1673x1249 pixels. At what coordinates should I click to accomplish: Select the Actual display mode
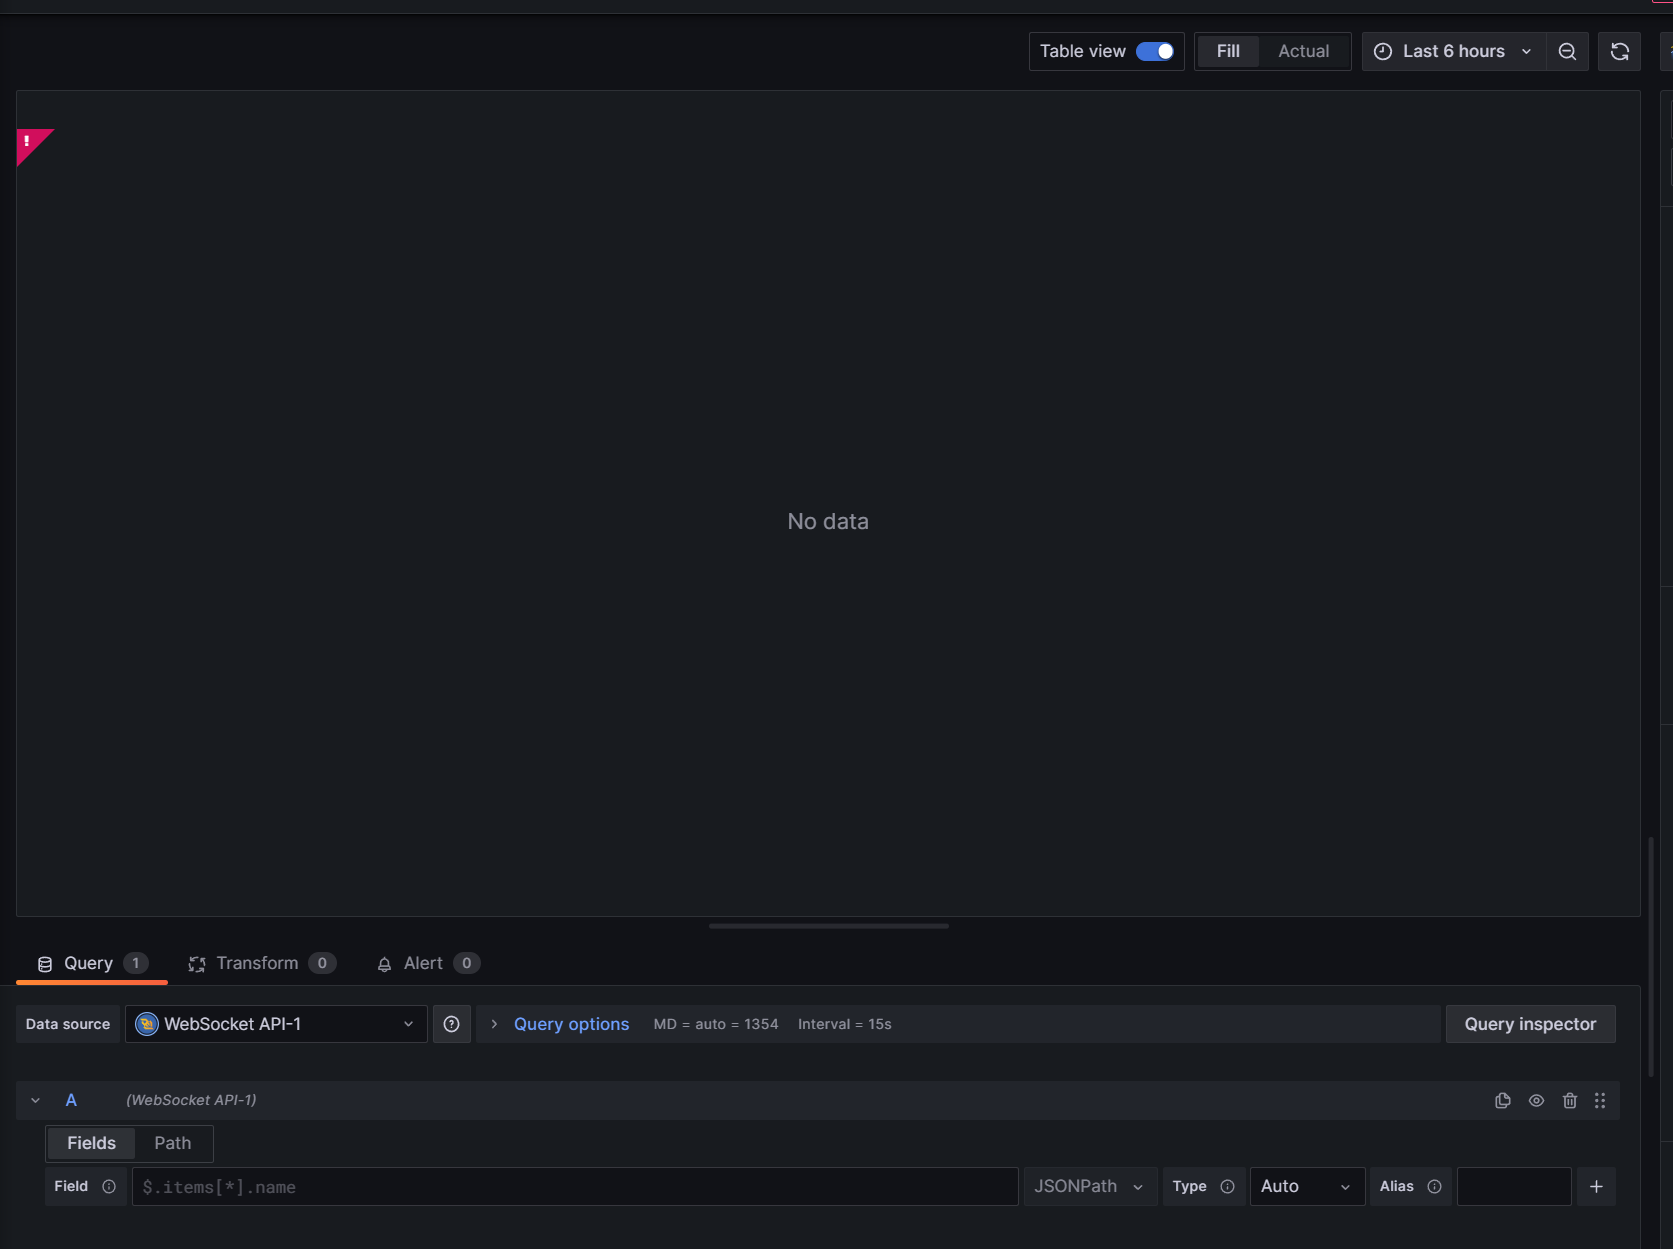pyautogui.click(x=1303, y=51)
